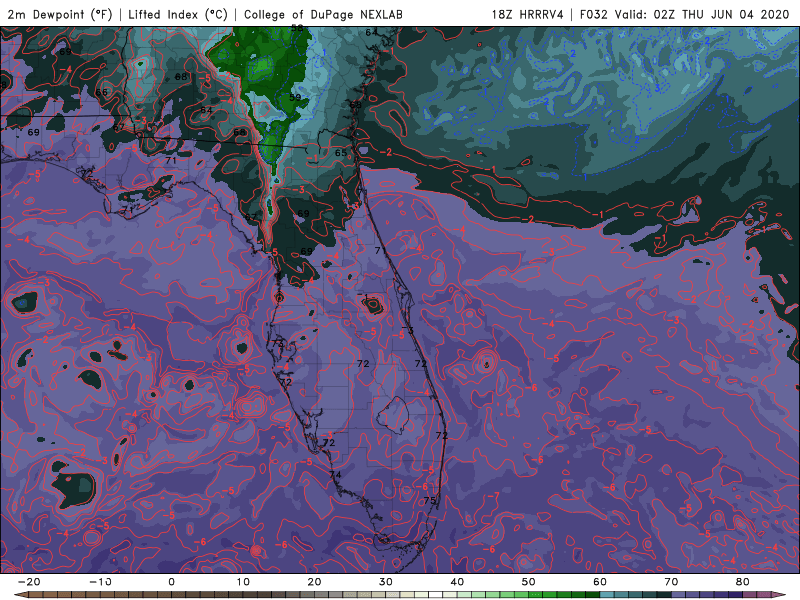Click the 30 label on the color scale
This screenshot has width=800, height=600.
[386, 582]
